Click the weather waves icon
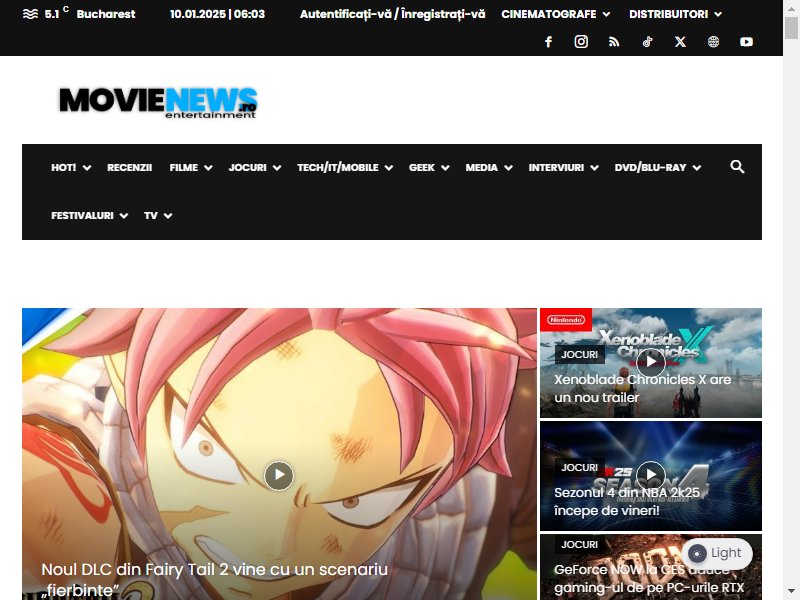 tap(31, 14)
